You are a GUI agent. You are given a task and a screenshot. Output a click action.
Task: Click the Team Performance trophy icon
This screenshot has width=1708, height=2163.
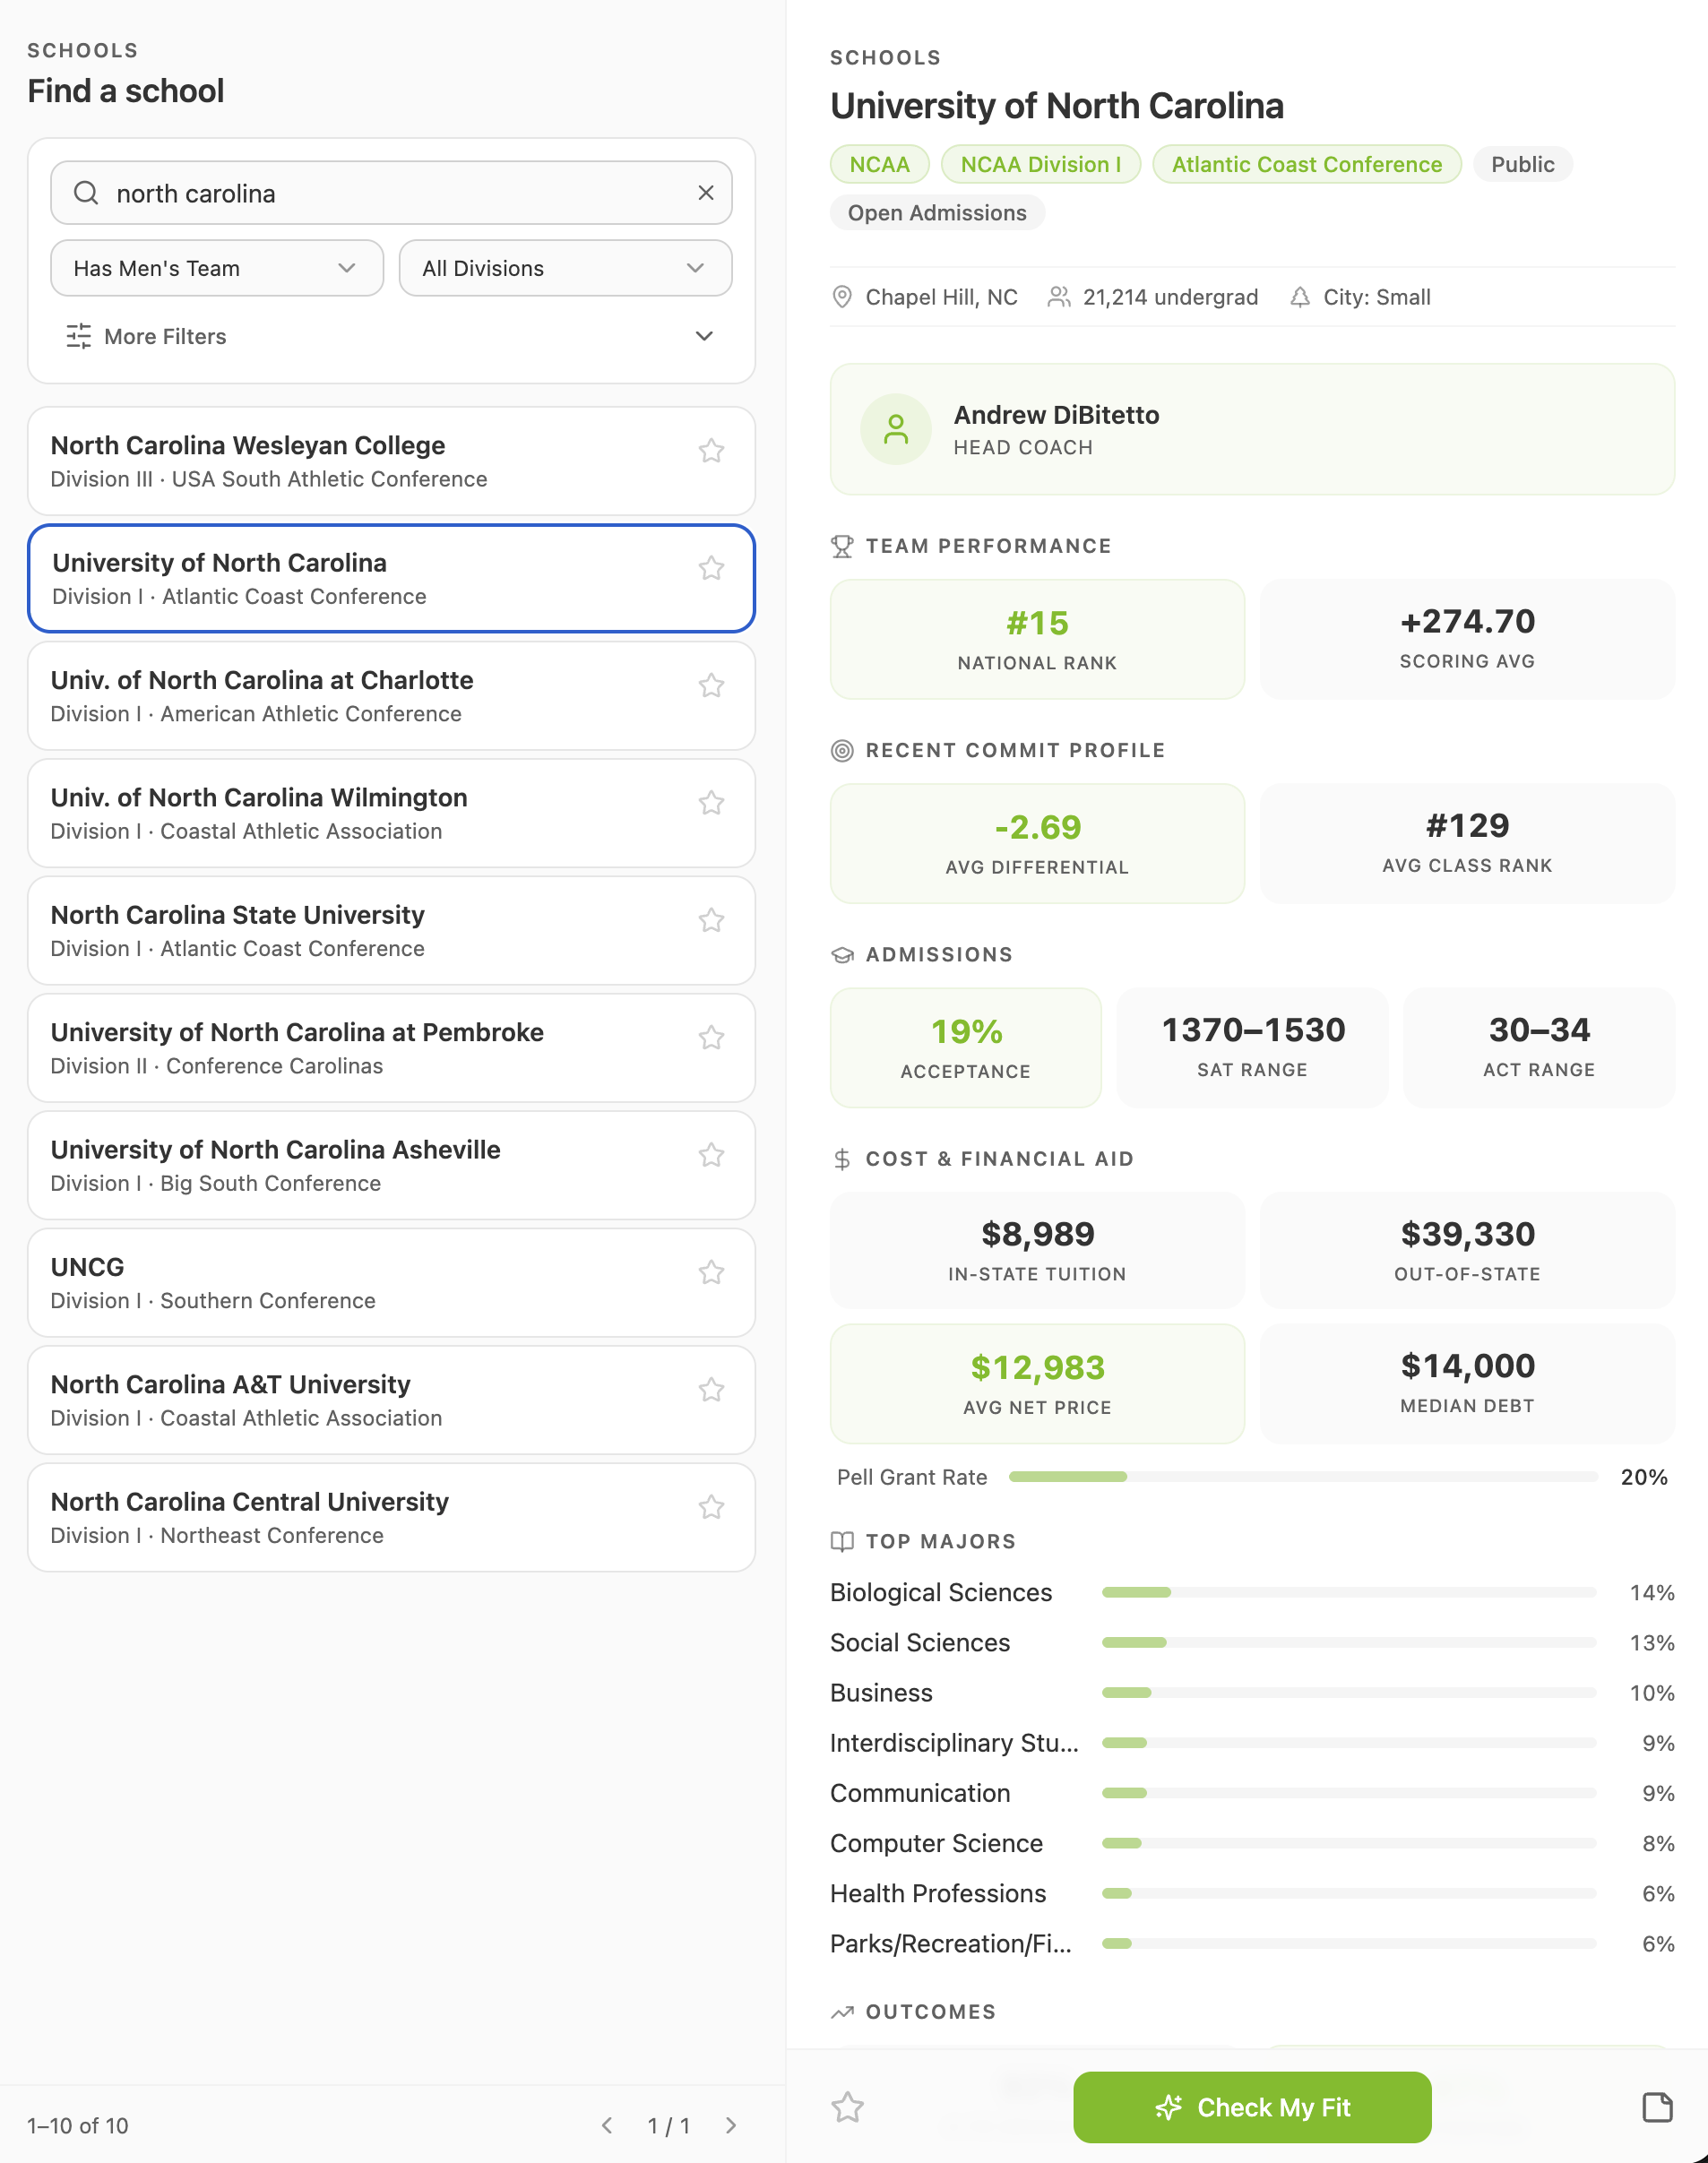tap(842, 546)
